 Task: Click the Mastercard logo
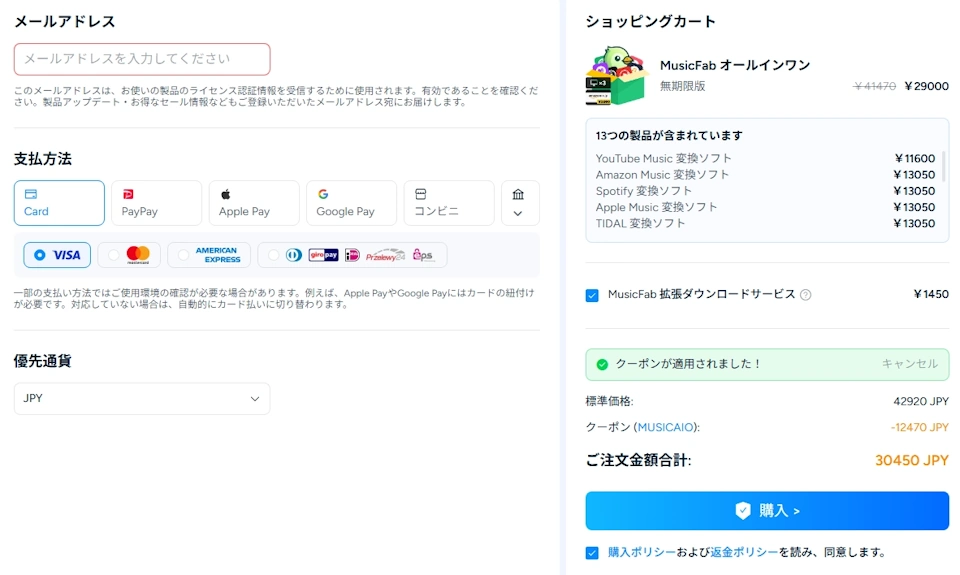point(138,255)
